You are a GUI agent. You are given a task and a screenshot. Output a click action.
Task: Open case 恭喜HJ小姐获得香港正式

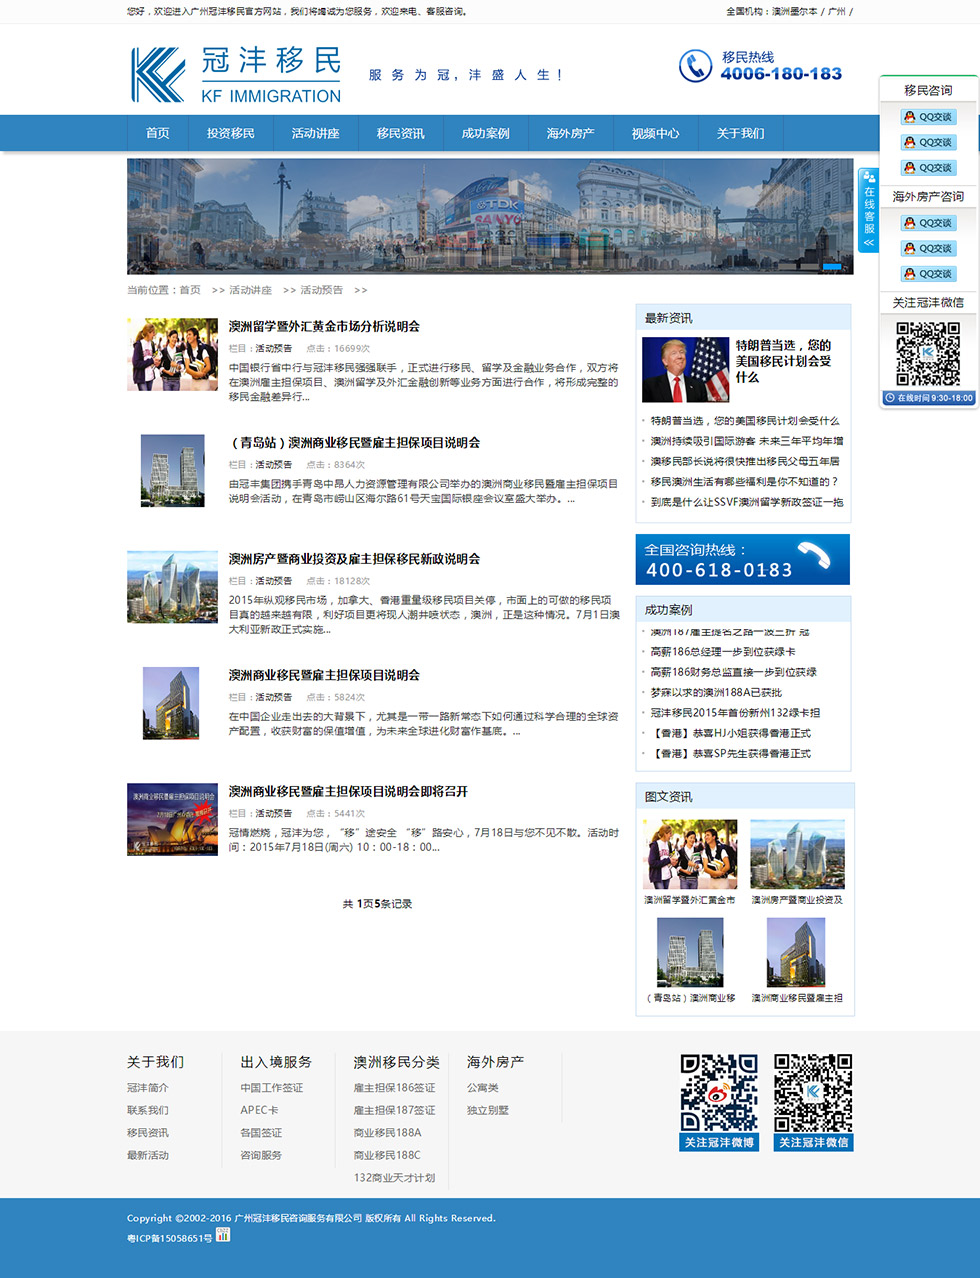coord(731,733)
